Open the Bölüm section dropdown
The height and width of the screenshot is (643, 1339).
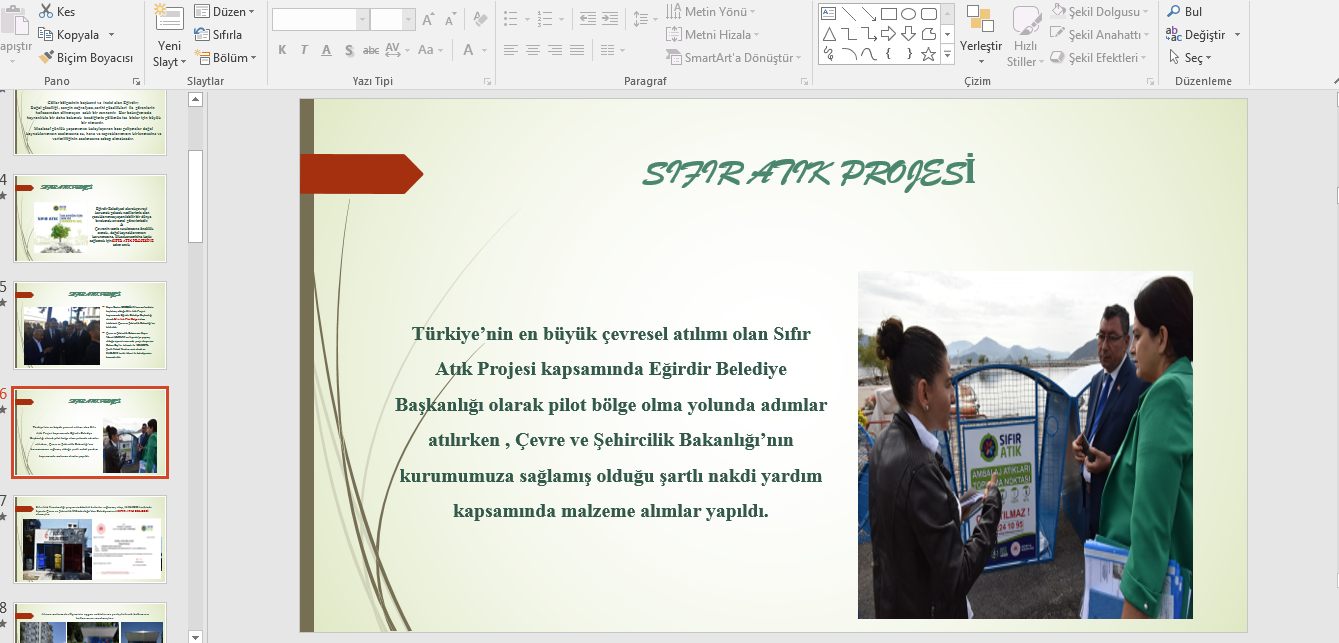pyautogui.click(x=224, y=58)
